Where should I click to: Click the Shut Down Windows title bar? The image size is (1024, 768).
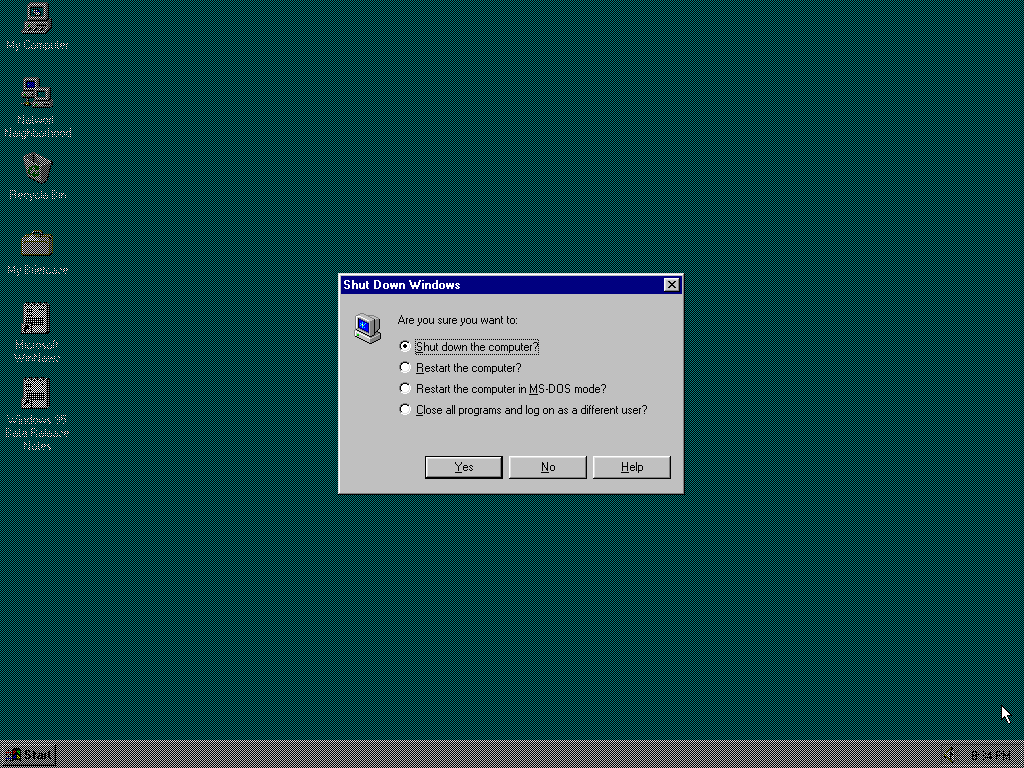point(511,285)
